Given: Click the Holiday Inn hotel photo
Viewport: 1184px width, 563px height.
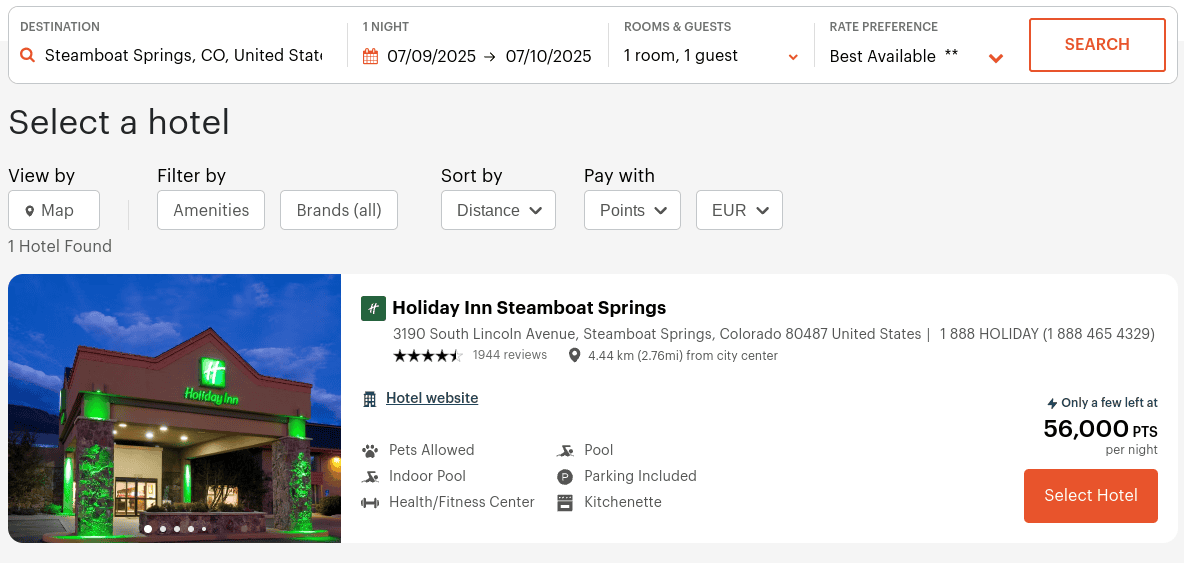Looking at the screenshot, I should pyautogui.click(x=174, y=408).
